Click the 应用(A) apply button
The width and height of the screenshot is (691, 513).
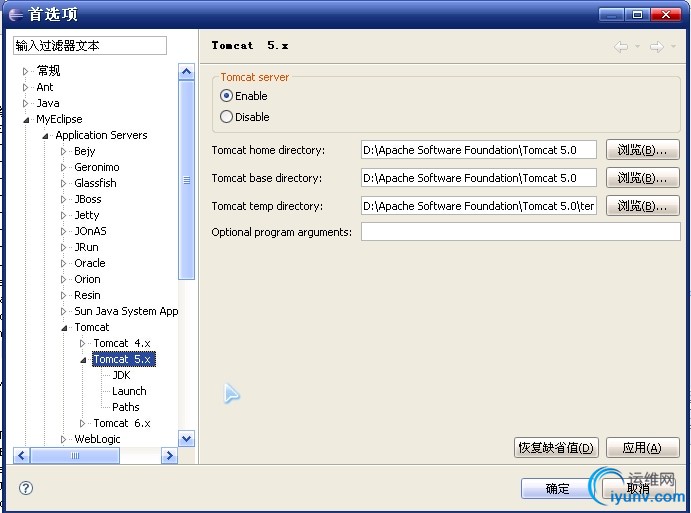[643, 448]
